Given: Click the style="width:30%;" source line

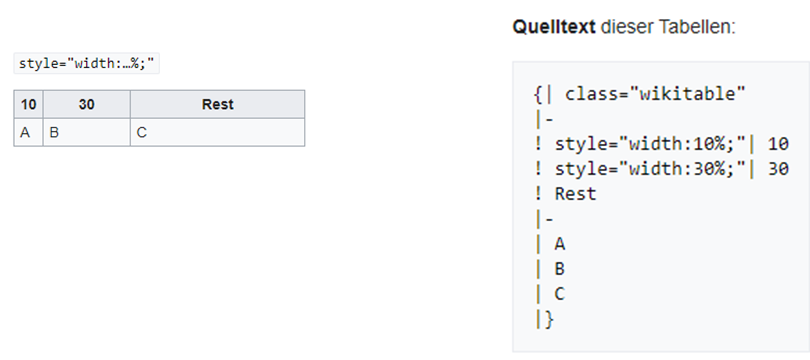Looking at the screenshot, I should [662, 169].
